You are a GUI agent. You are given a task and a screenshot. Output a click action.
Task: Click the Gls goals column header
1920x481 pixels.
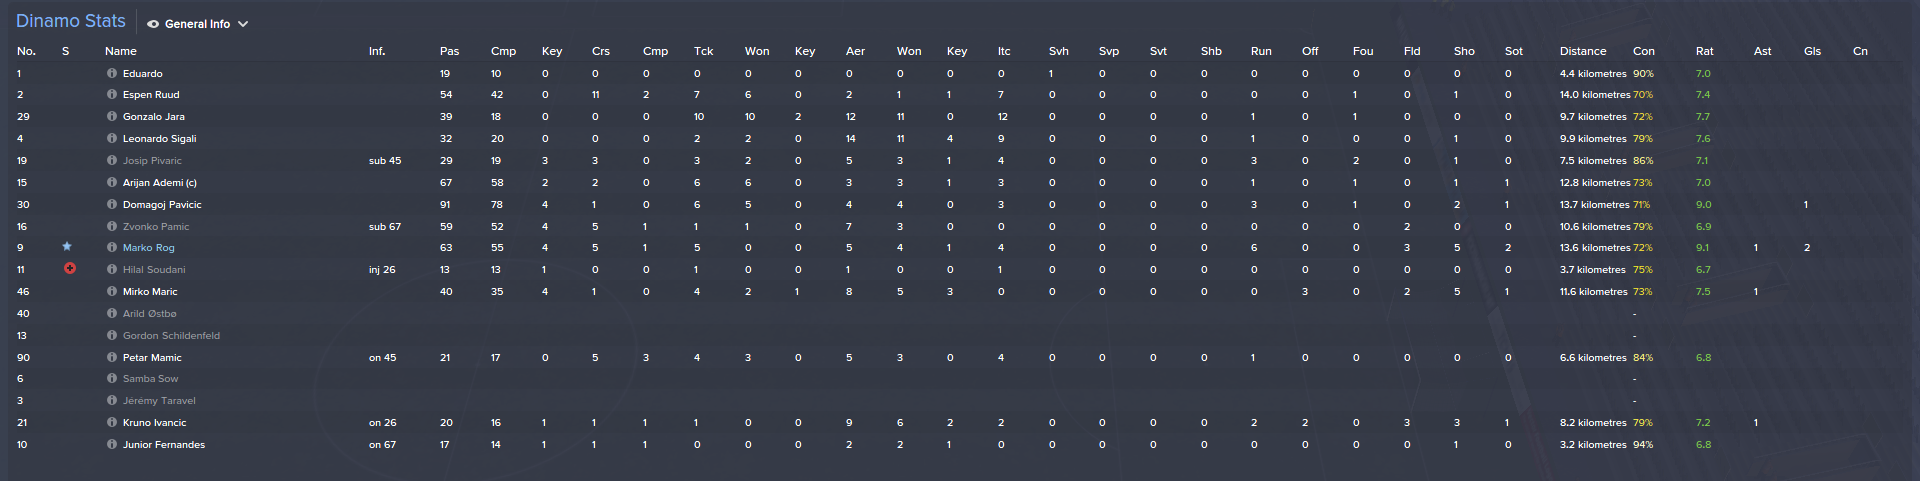pos(1812,51)
